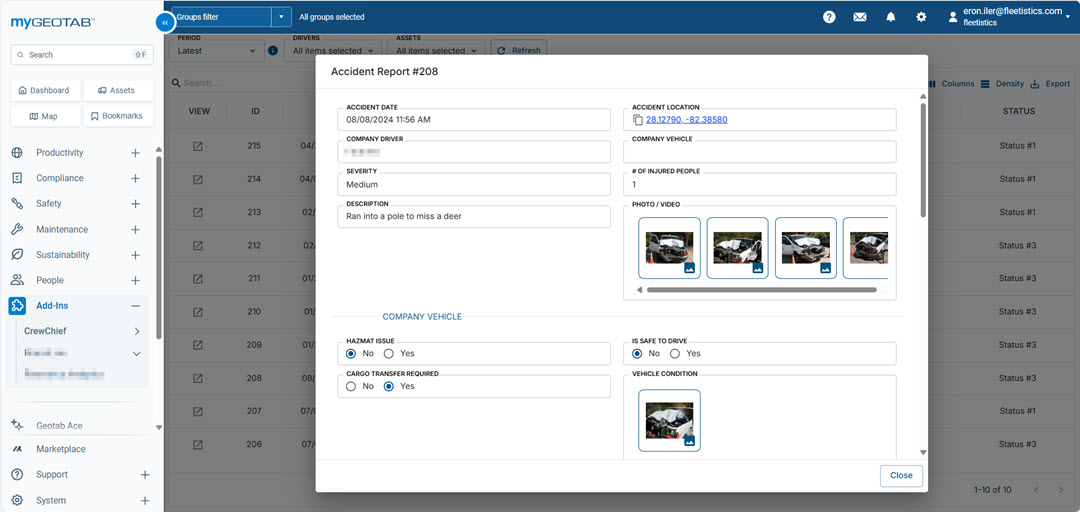Select Yes for Is Safe to Drive
The width and height of the screenshot is (1080, 512).
click(675, 354)
